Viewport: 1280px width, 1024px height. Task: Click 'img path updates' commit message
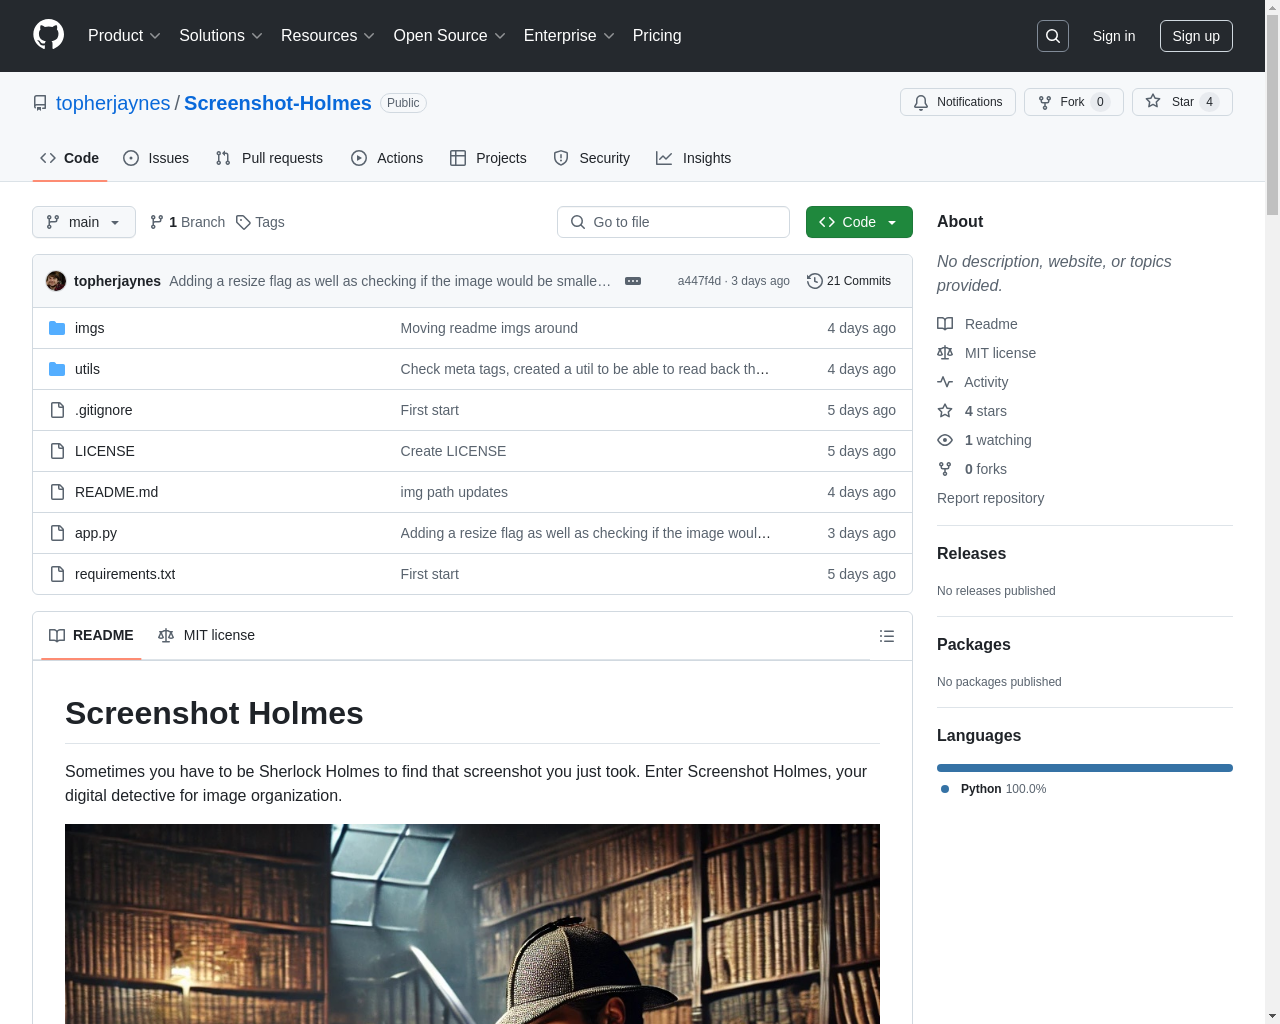tap(454, 492)
